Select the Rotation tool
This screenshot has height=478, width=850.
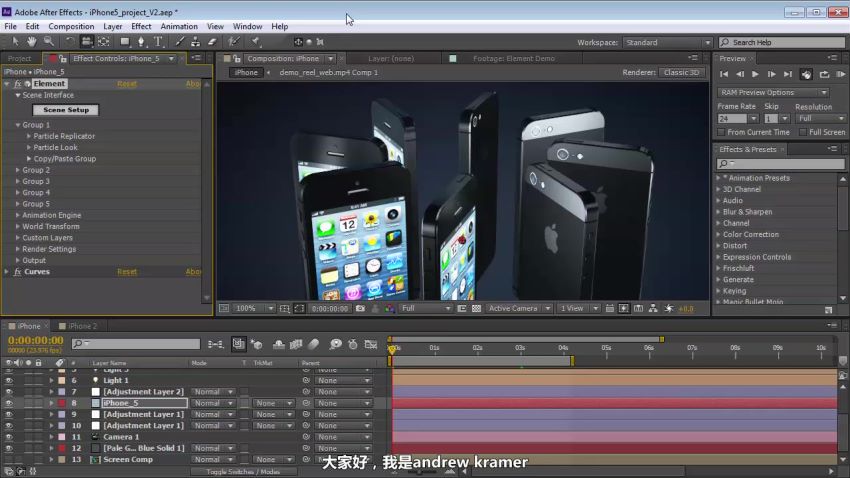[x=69, y=41]
